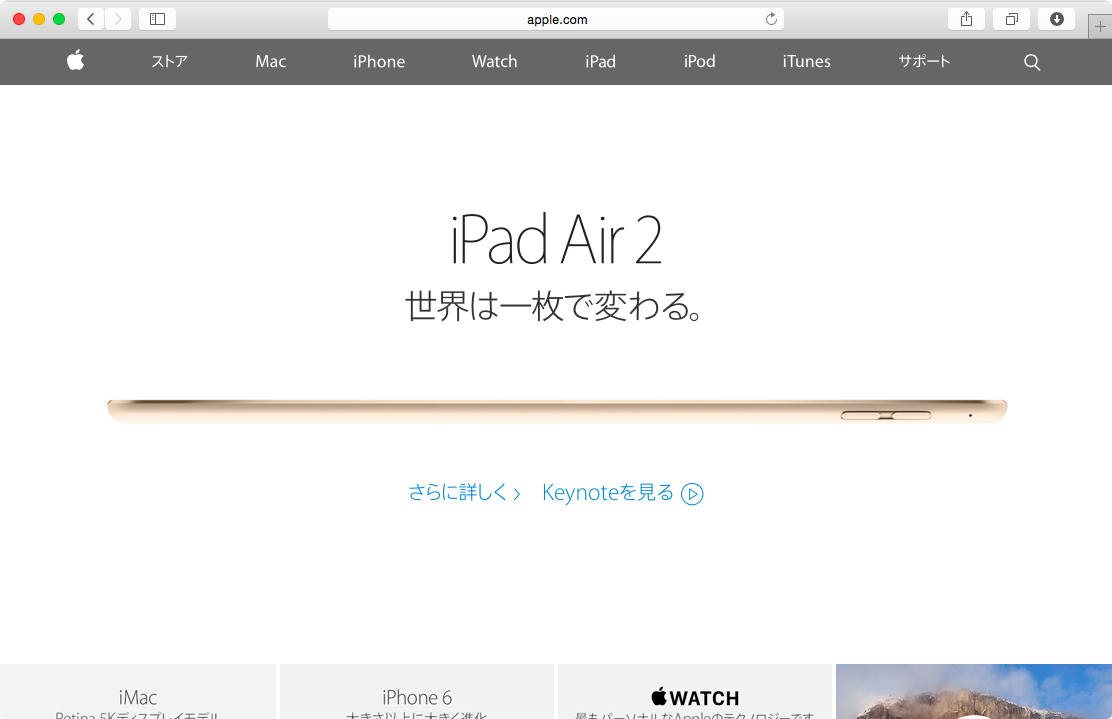Show the Safari sidebar
The width and height of the screenshot is (1112, 719).
click(157, 19)
